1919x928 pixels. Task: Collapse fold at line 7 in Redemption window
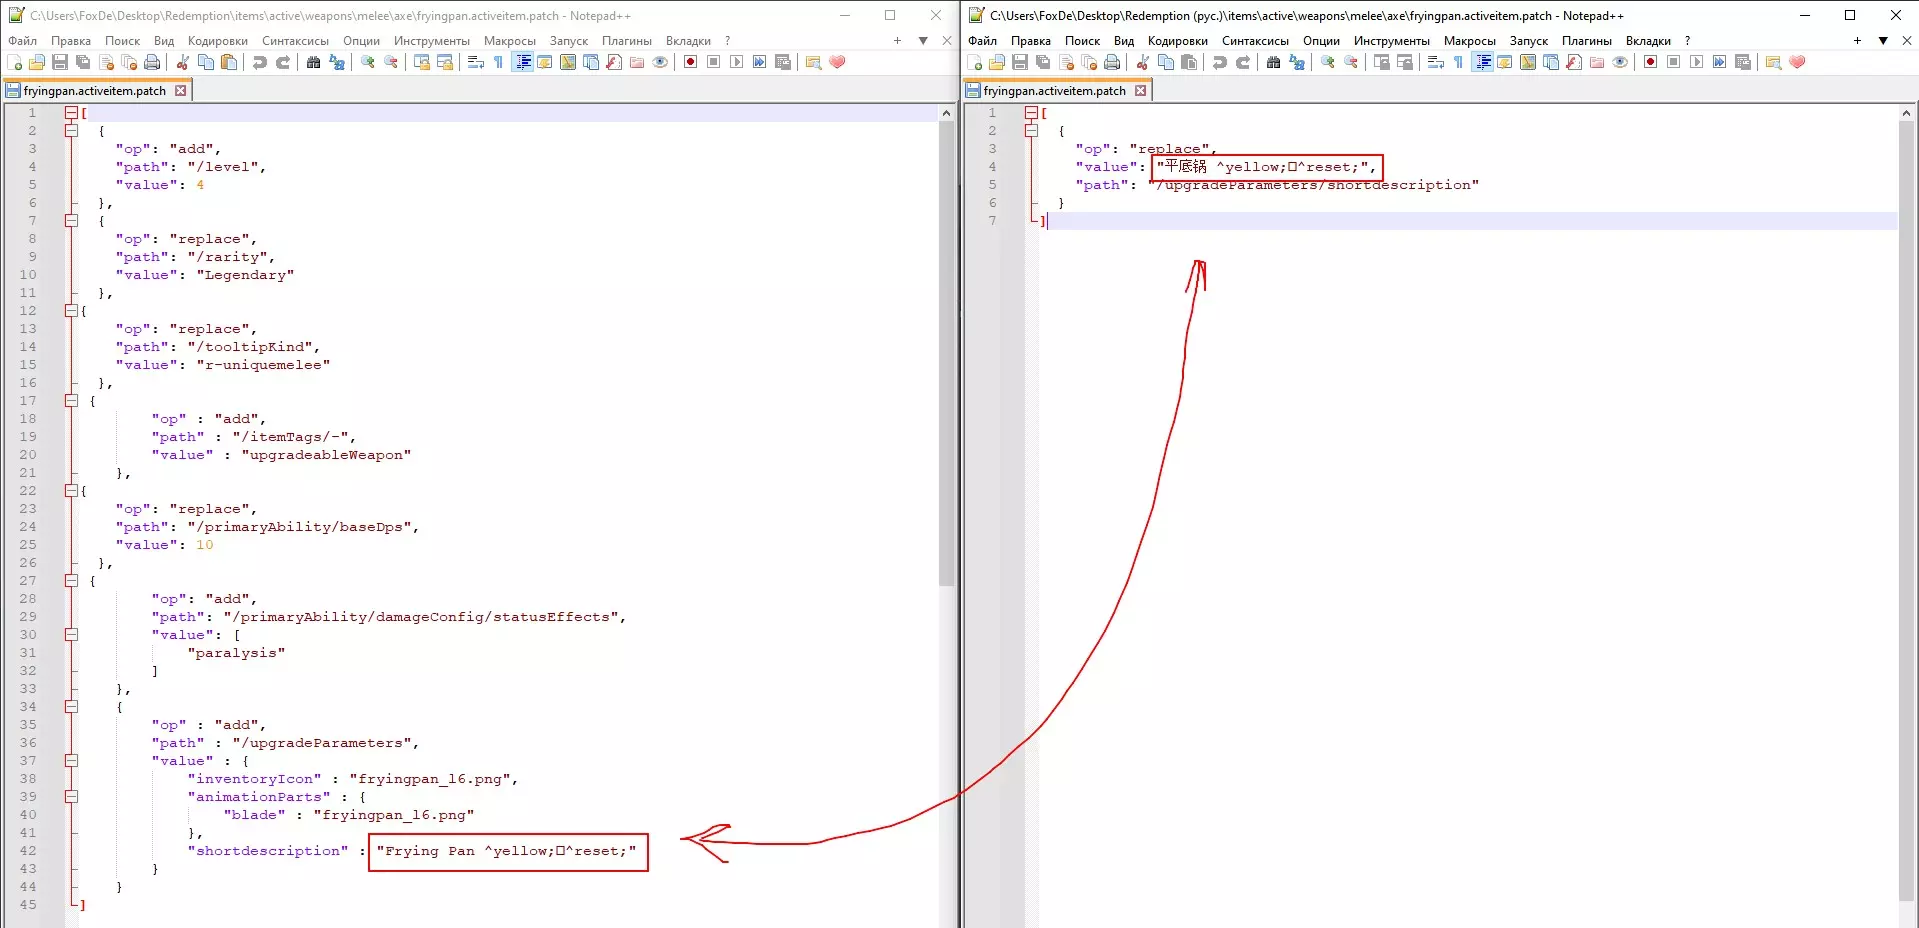point(71,221)
